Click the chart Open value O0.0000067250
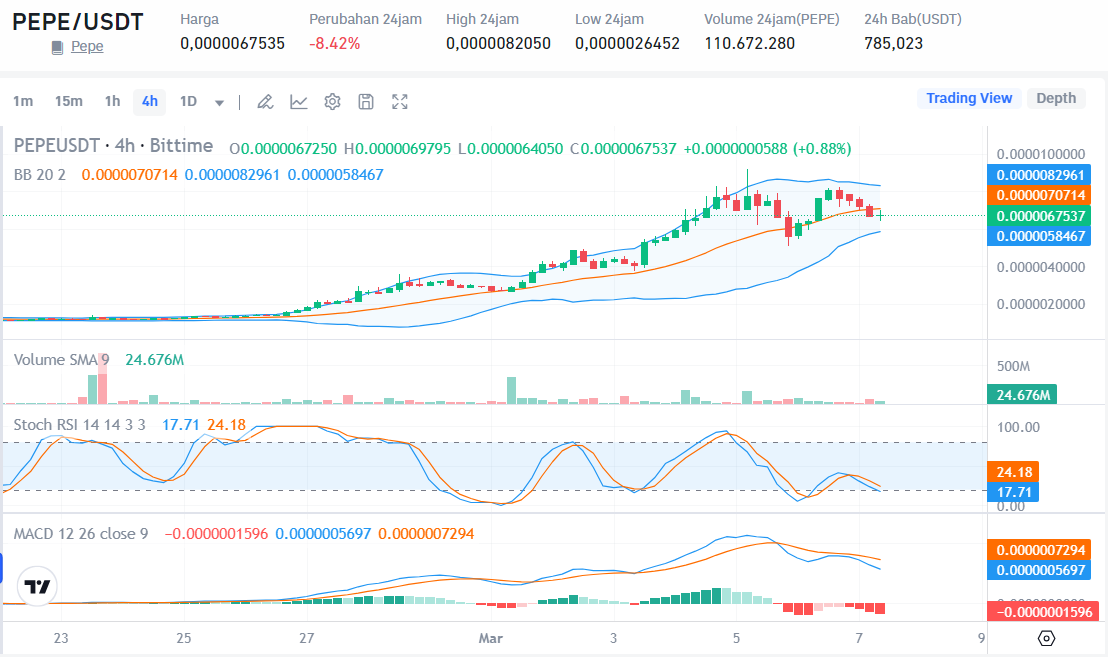 point(283,149)
